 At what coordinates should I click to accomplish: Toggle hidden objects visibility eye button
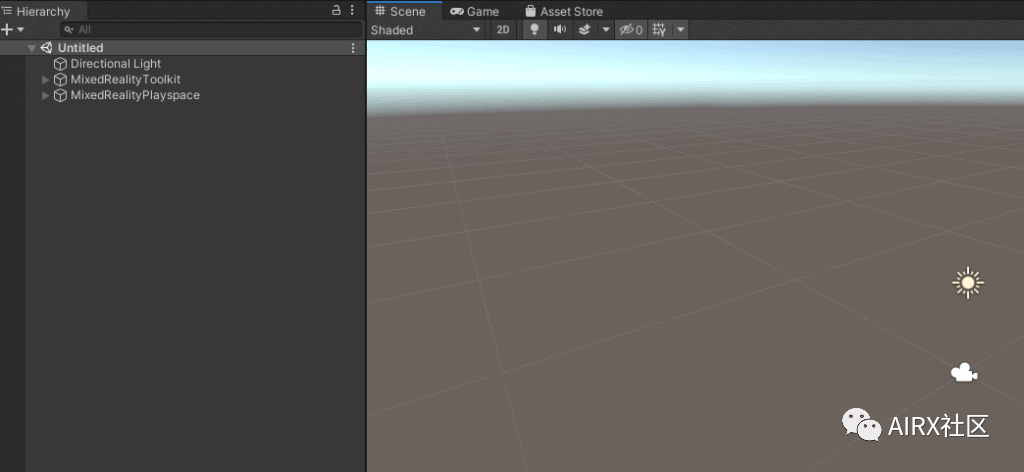(x=631, y=29)
